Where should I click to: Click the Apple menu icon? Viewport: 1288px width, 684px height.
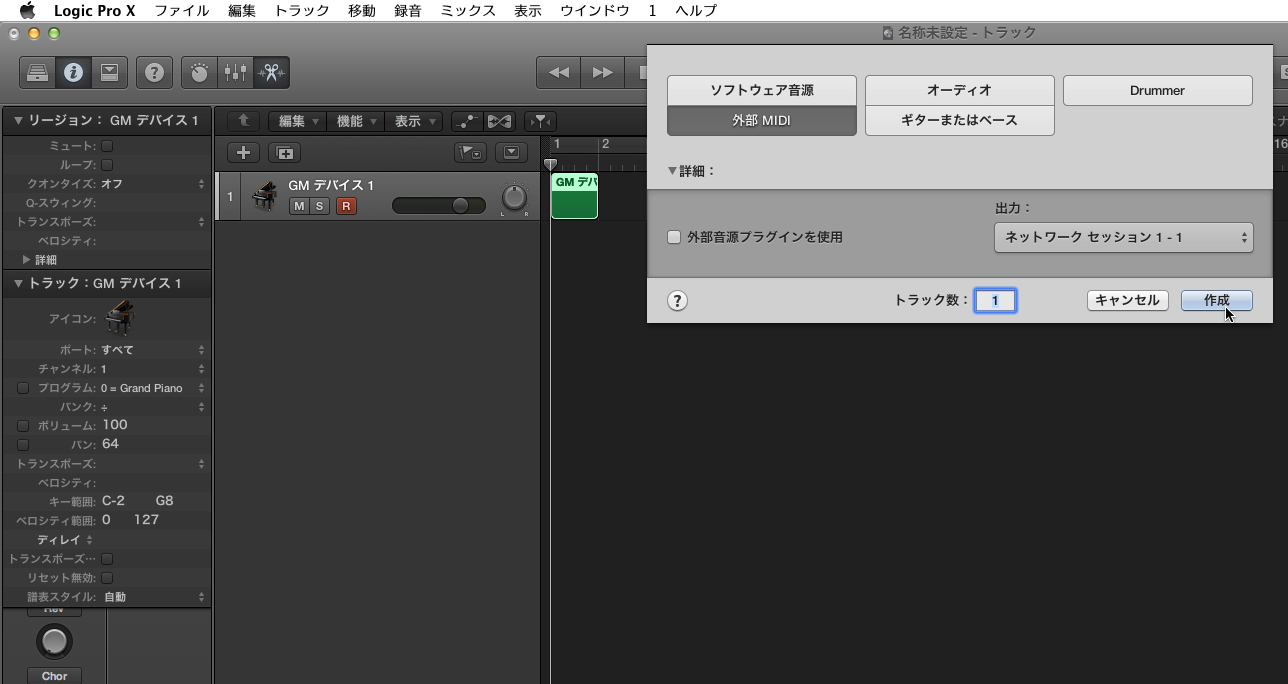point(27,11)
